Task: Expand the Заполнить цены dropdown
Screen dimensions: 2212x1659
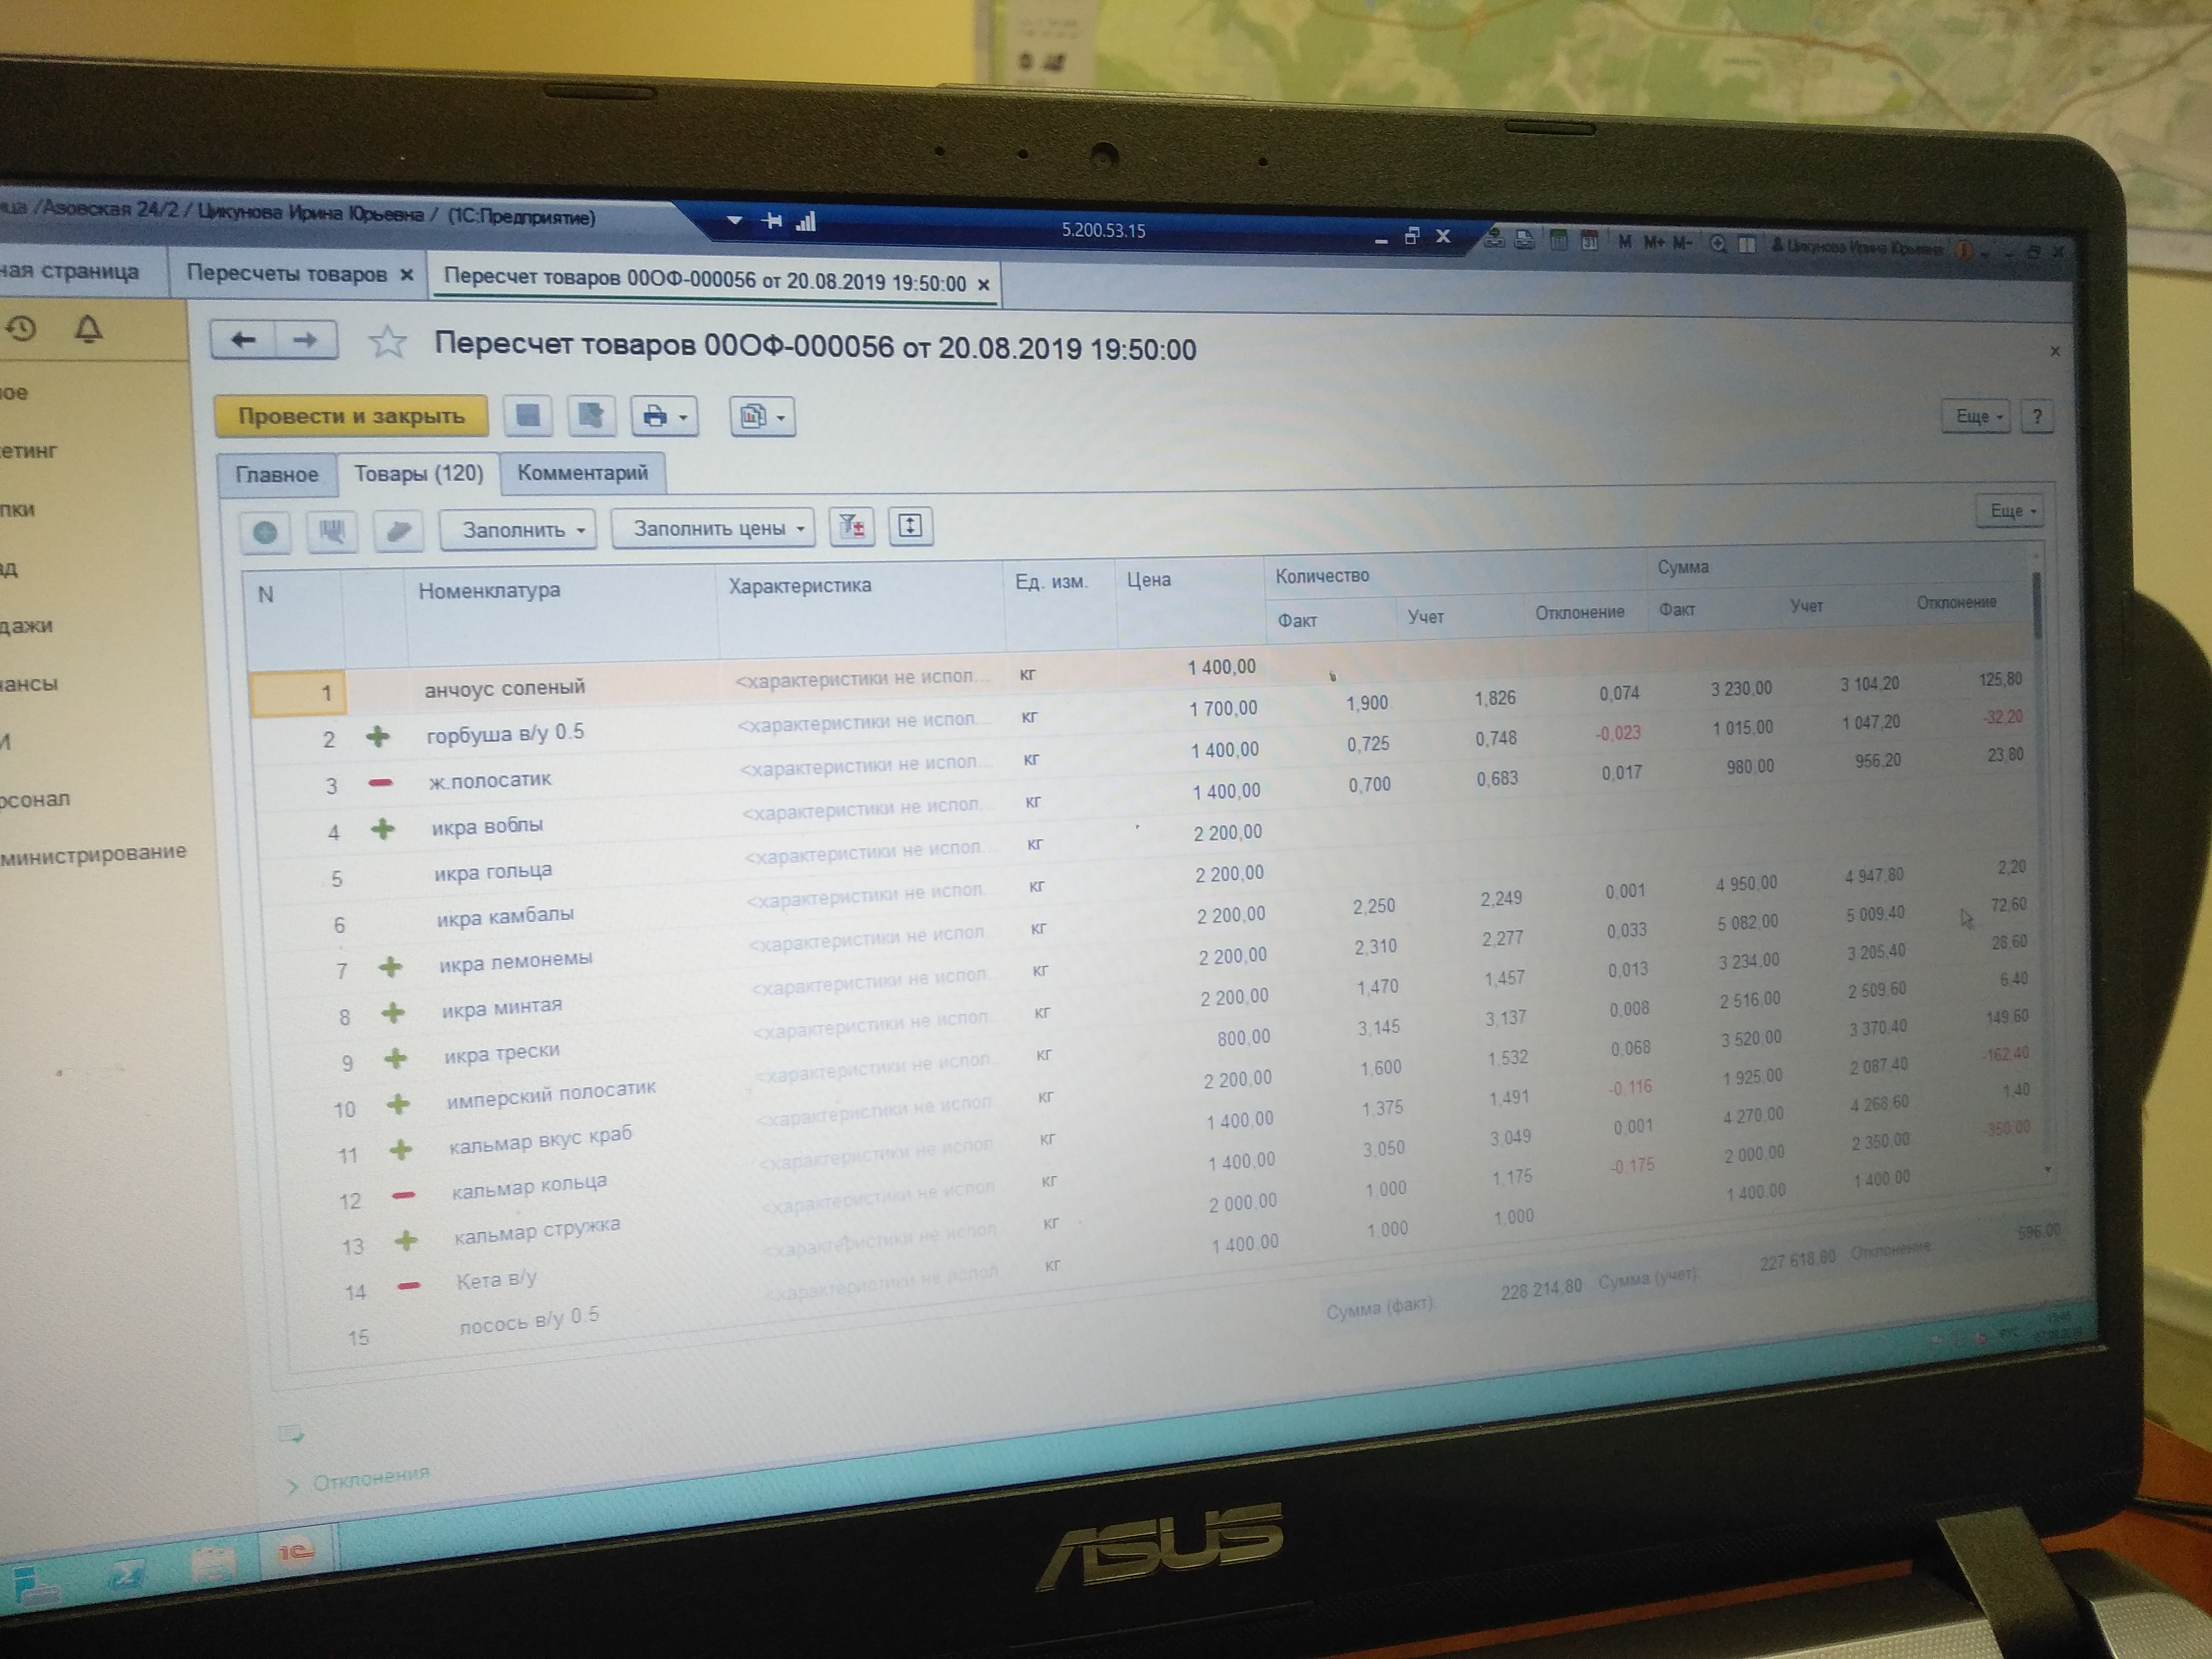Action: point(713,528)
